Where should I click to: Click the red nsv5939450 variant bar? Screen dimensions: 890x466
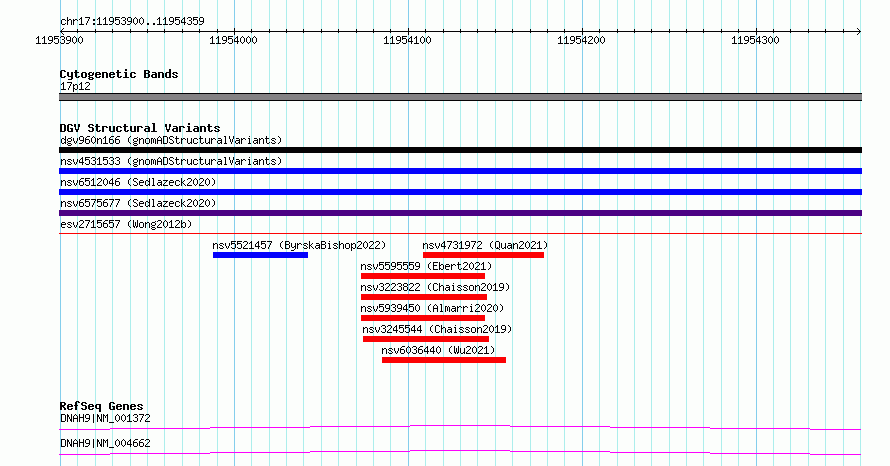[x=423, y=318]
